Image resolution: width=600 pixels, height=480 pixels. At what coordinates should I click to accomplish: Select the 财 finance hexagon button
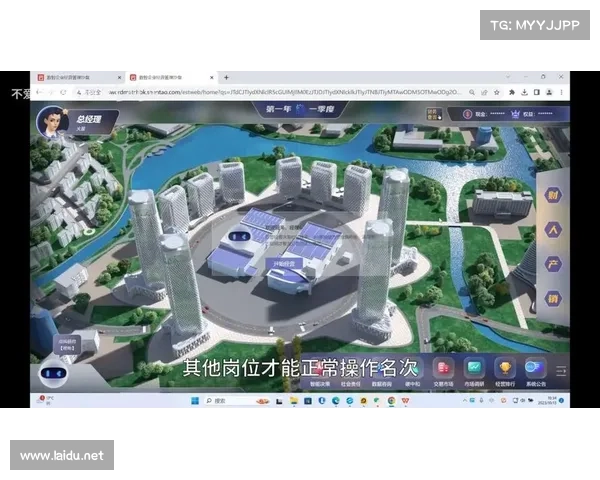[x=553, y=195]
